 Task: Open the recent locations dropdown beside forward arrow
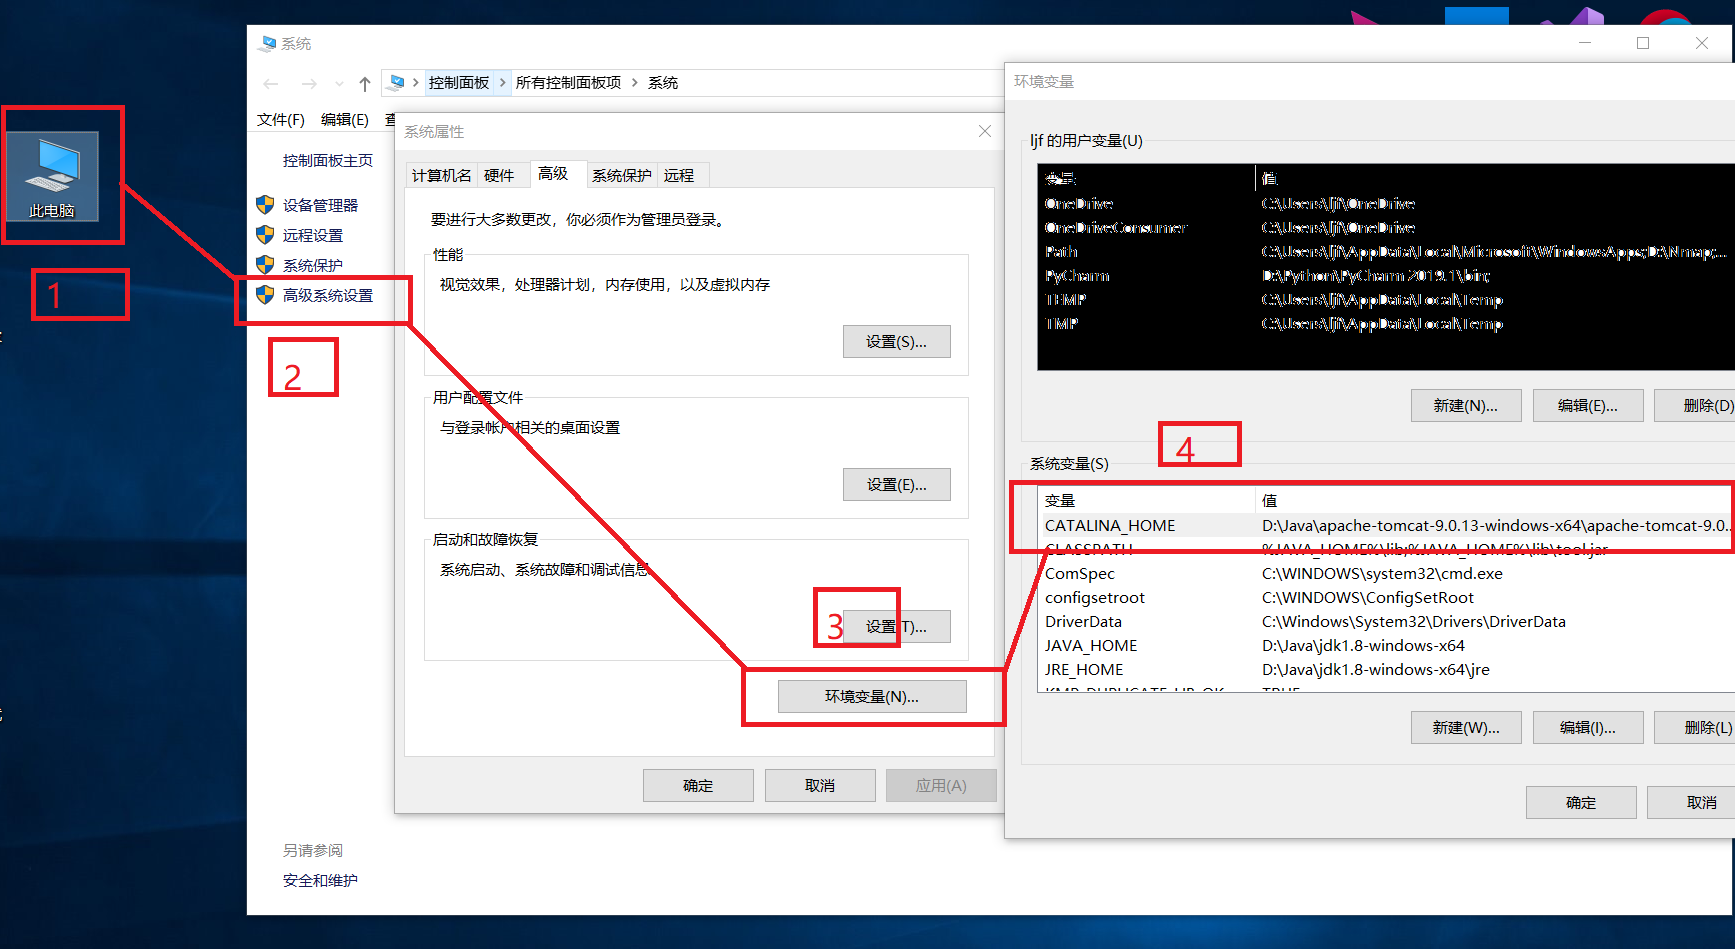339,83
